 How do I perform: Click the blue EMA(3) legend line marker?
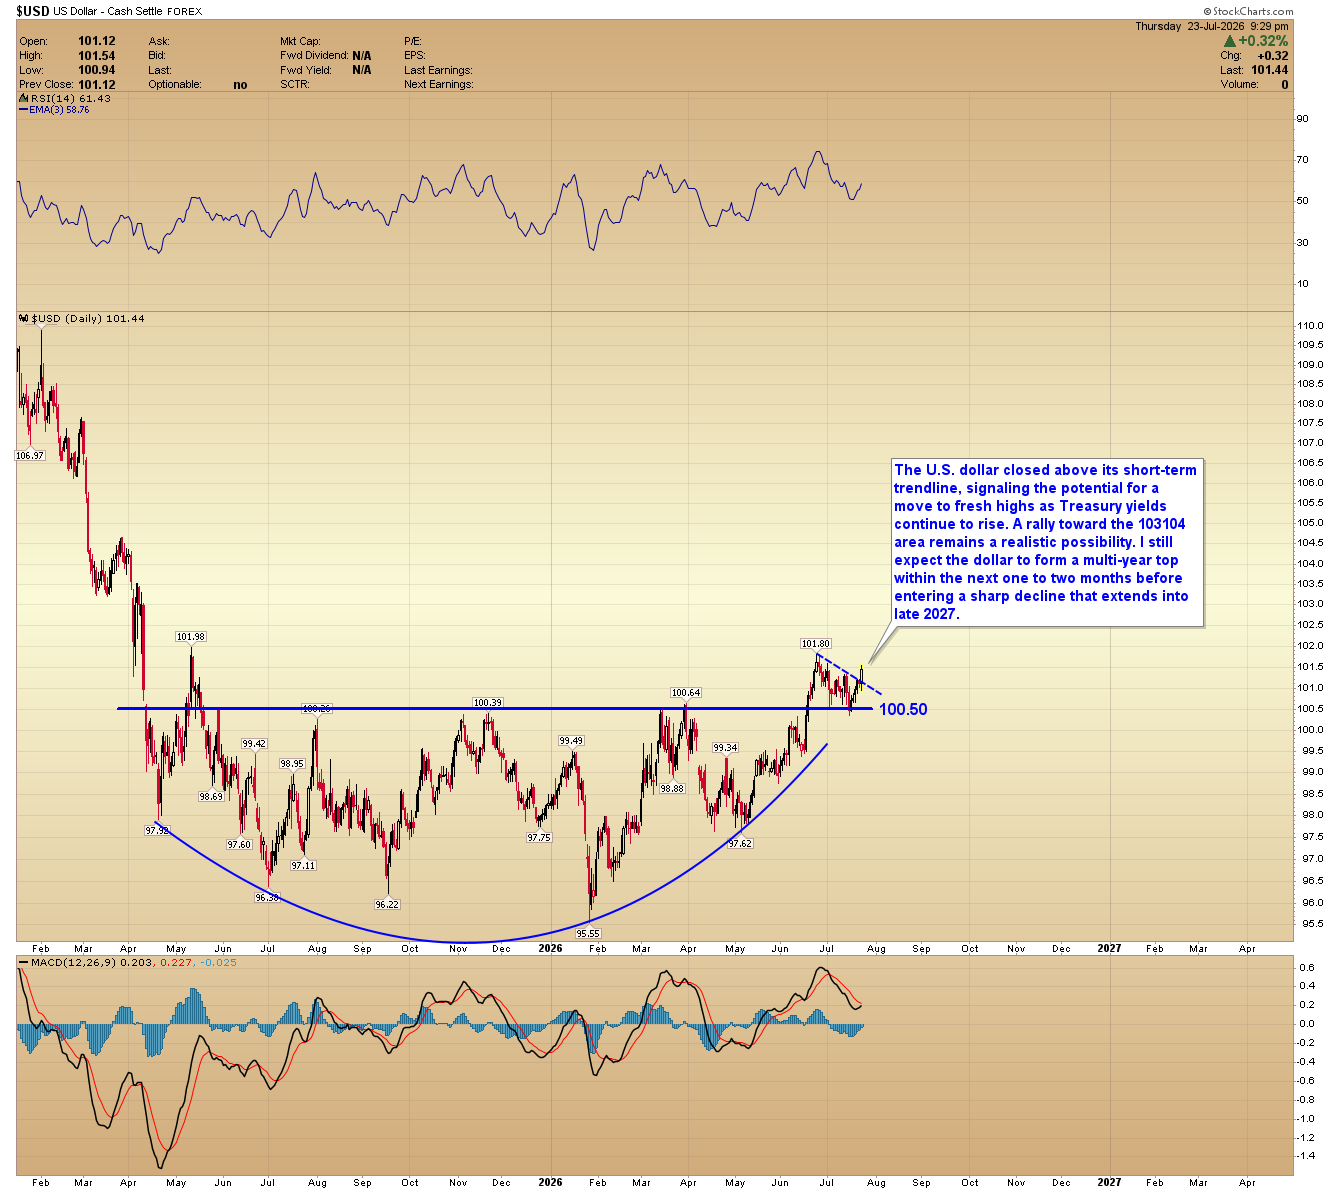(x=23, y=110)
